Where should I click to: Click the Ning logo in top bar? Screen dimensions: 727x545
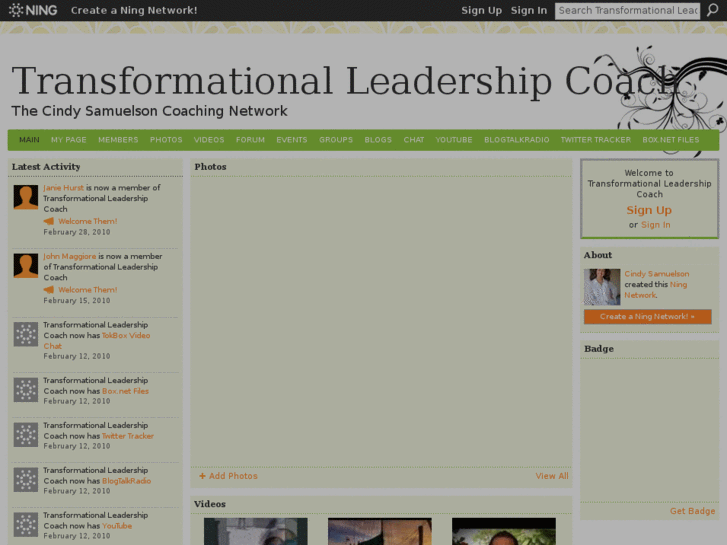(x=33, y=10)
